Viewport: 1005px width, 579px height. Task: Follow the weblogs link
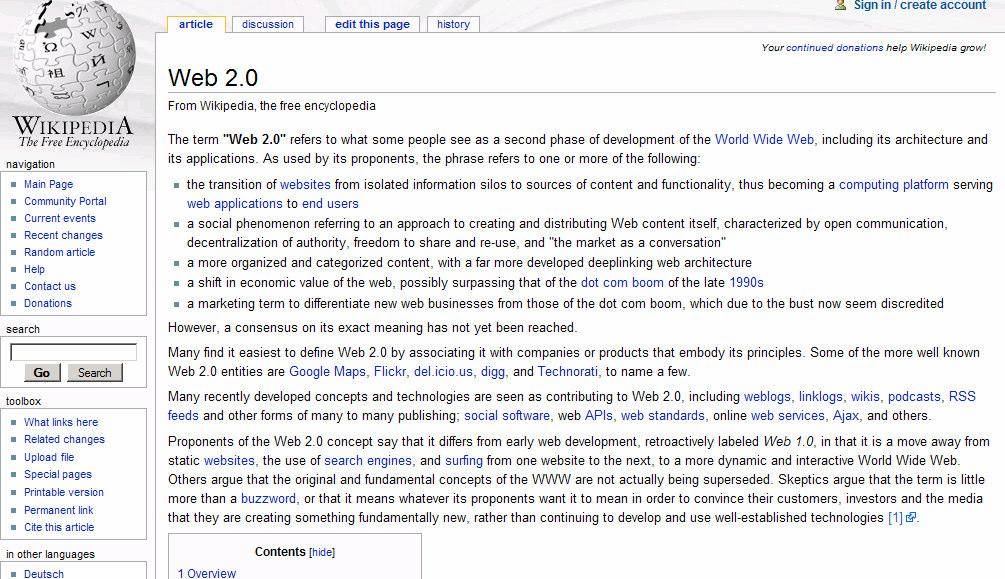pos(767,397)
